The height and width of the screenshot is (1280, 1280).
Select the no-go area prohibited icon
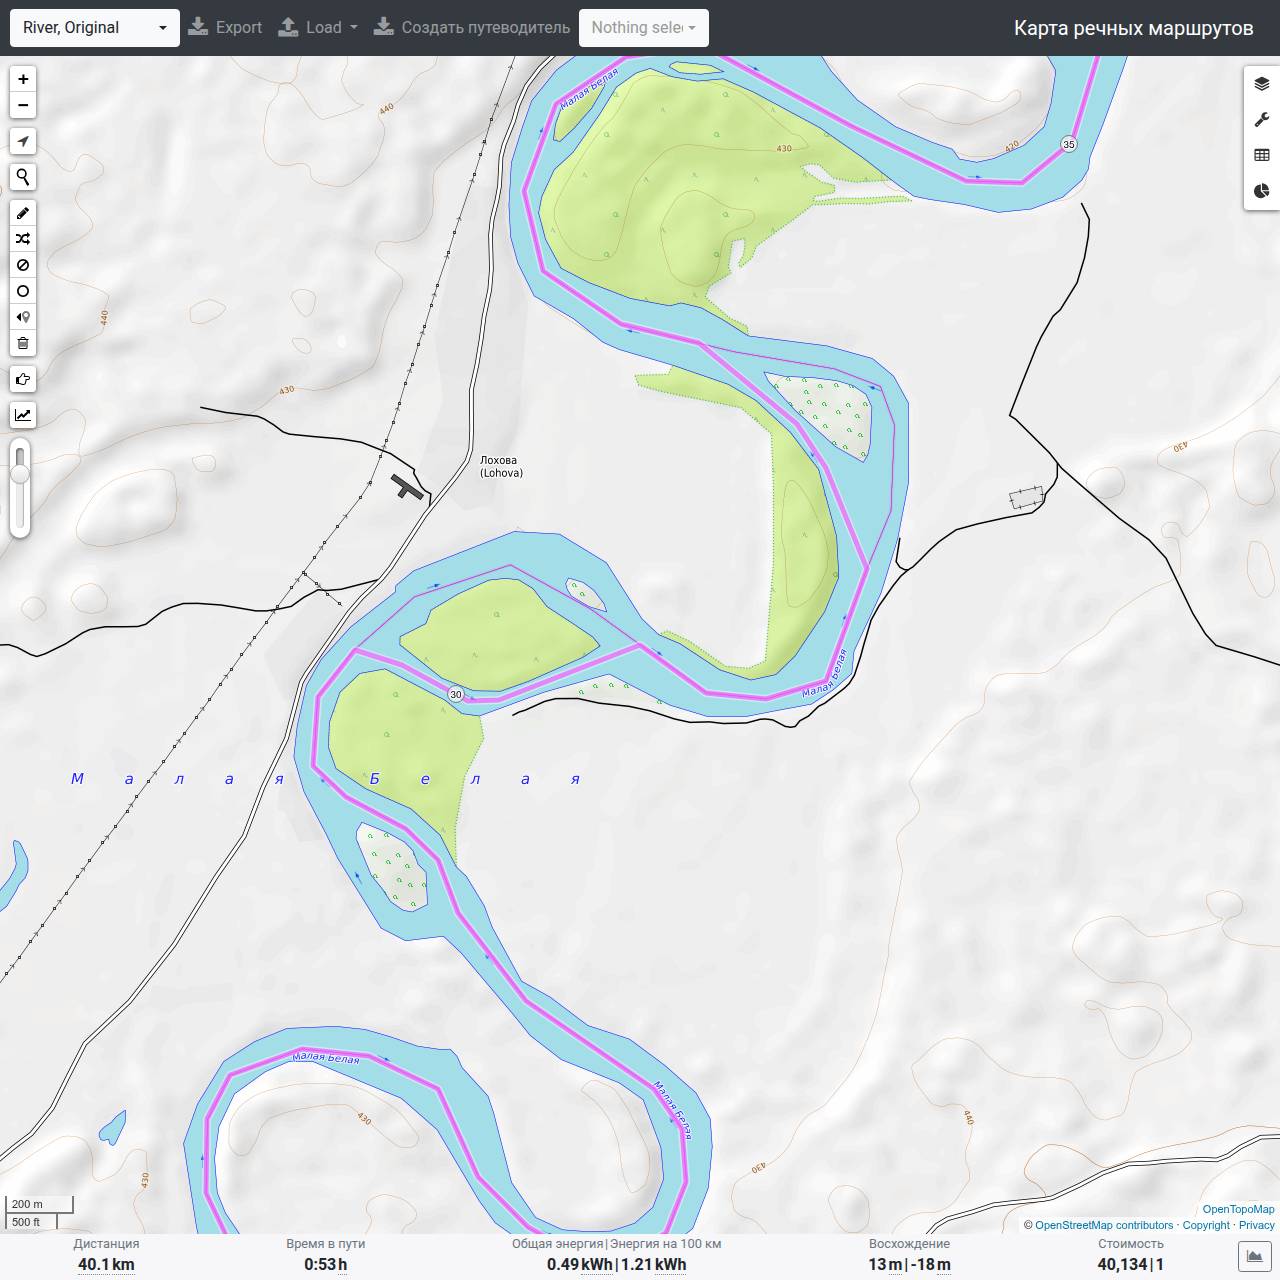pyautogui.click(x=23, y=265)
